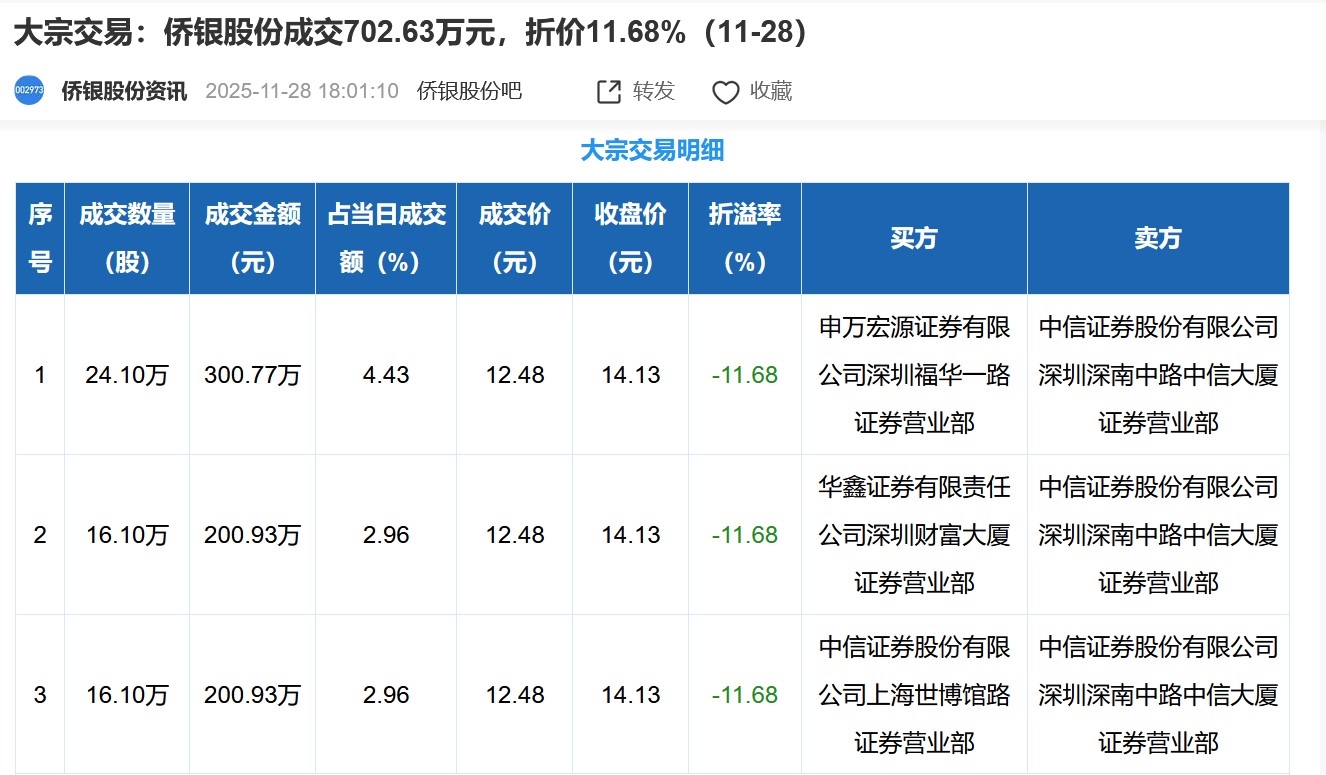1326x775 pixels.
Task: Click the 成交数量（股） column header
Action: [127, 238]
